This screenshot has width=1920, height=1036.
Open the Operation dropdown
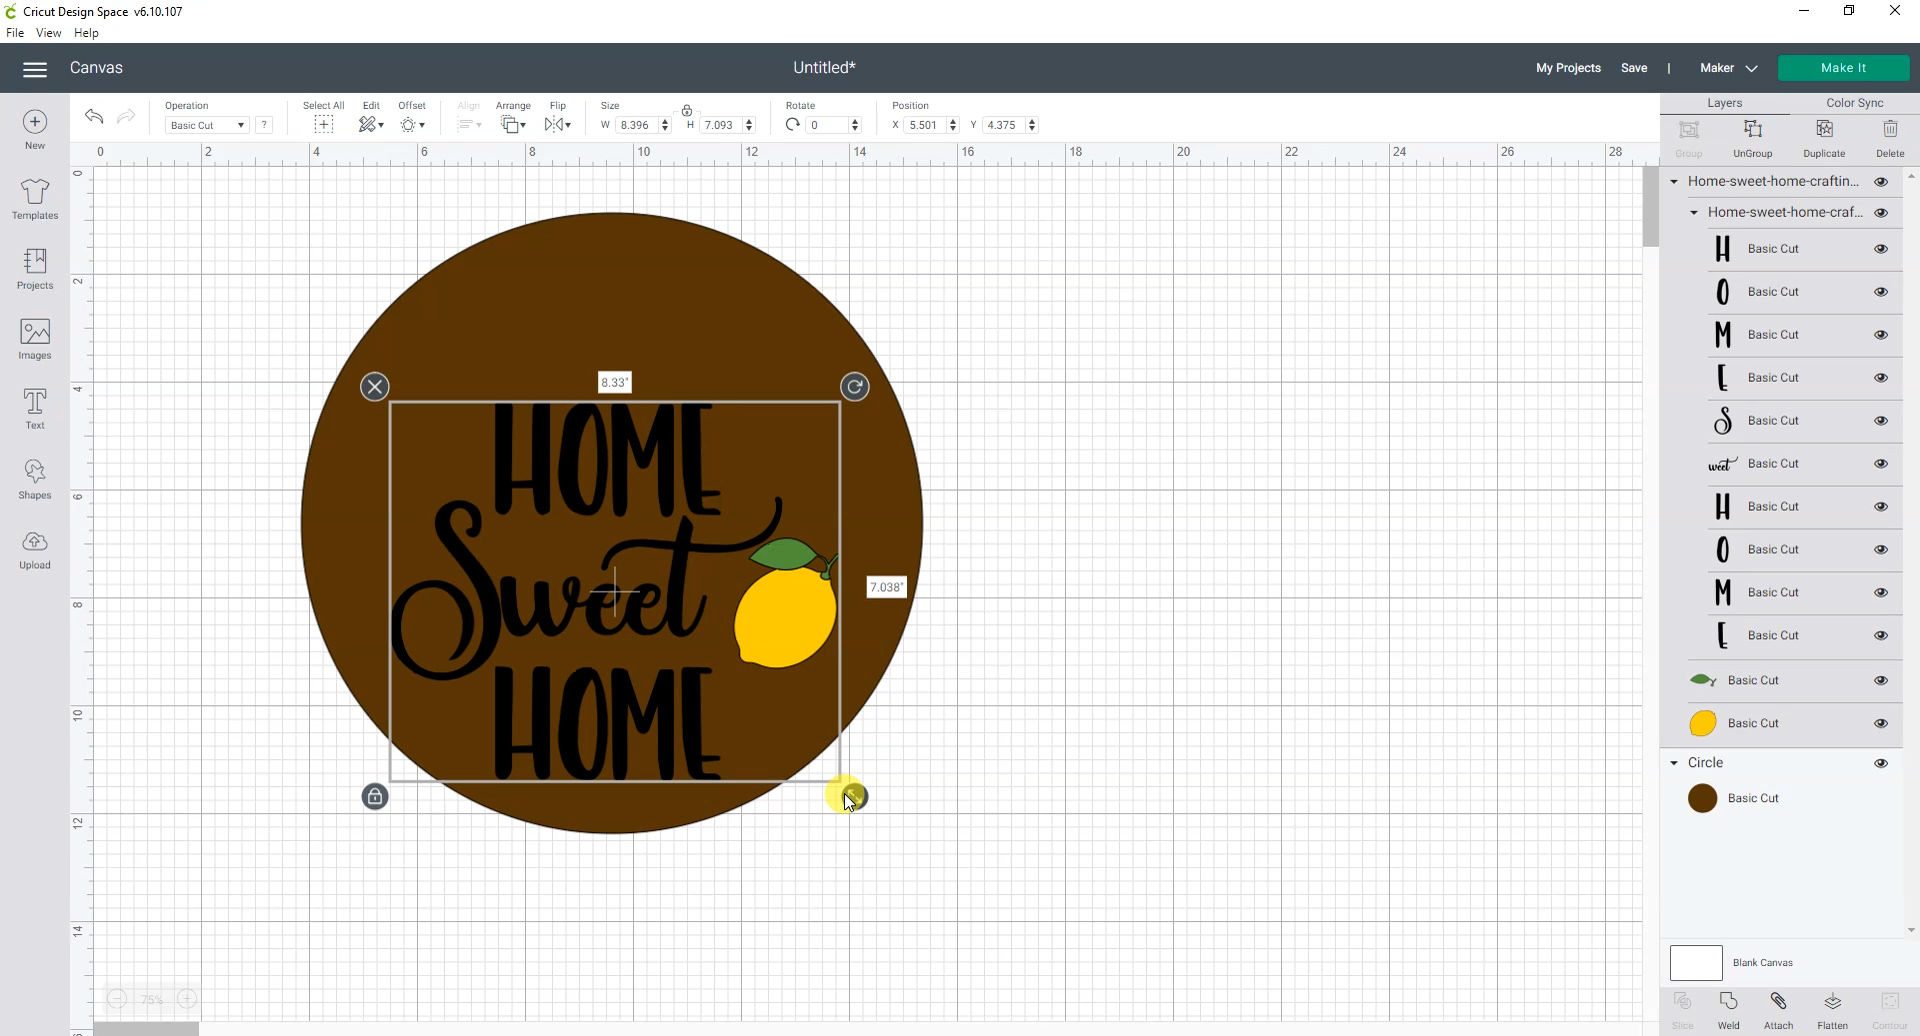pyautogui.click(x=207, y=125)
